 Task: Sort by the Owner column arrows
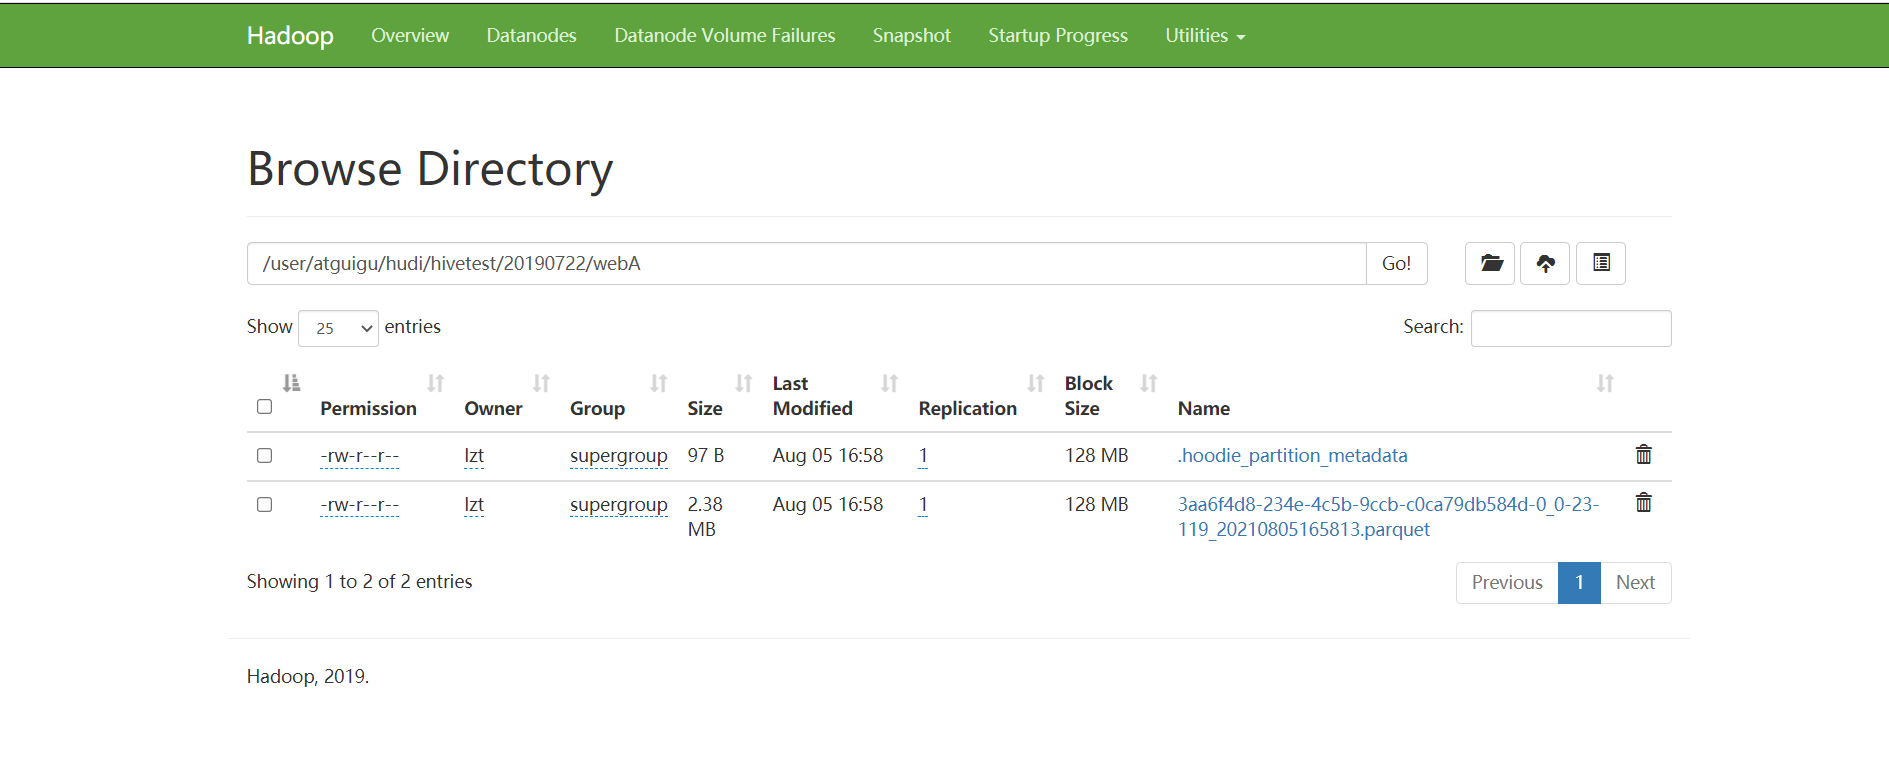point(541,383)
